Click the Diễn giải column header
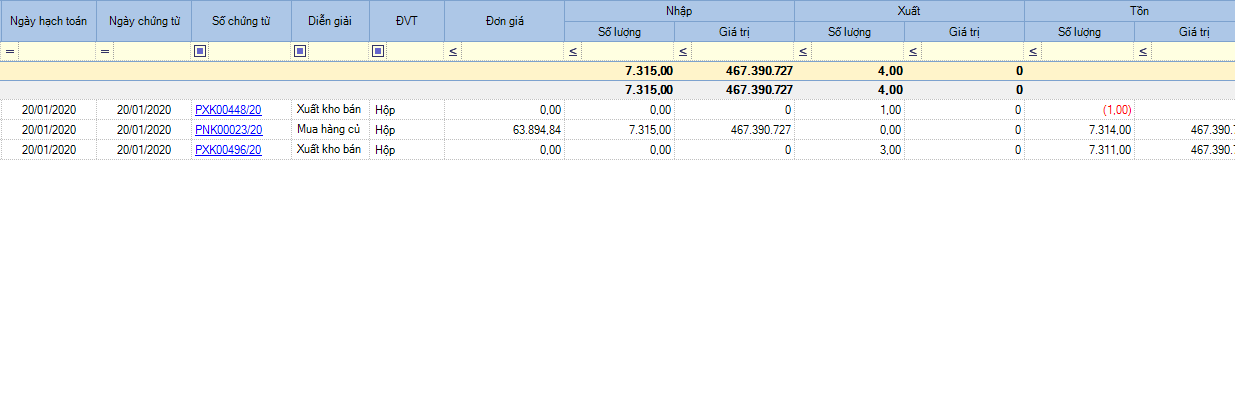This screenshot has height=416, width=1235. click(330, 21)
